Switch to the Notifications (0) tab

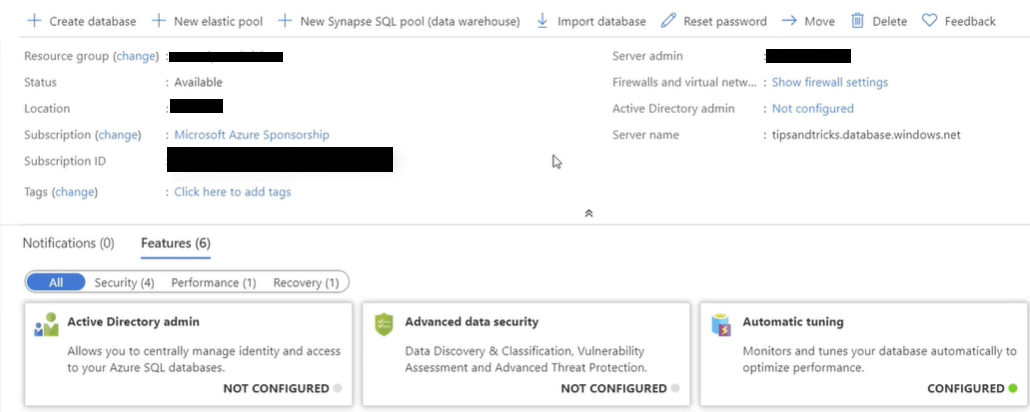coord(68,243)
